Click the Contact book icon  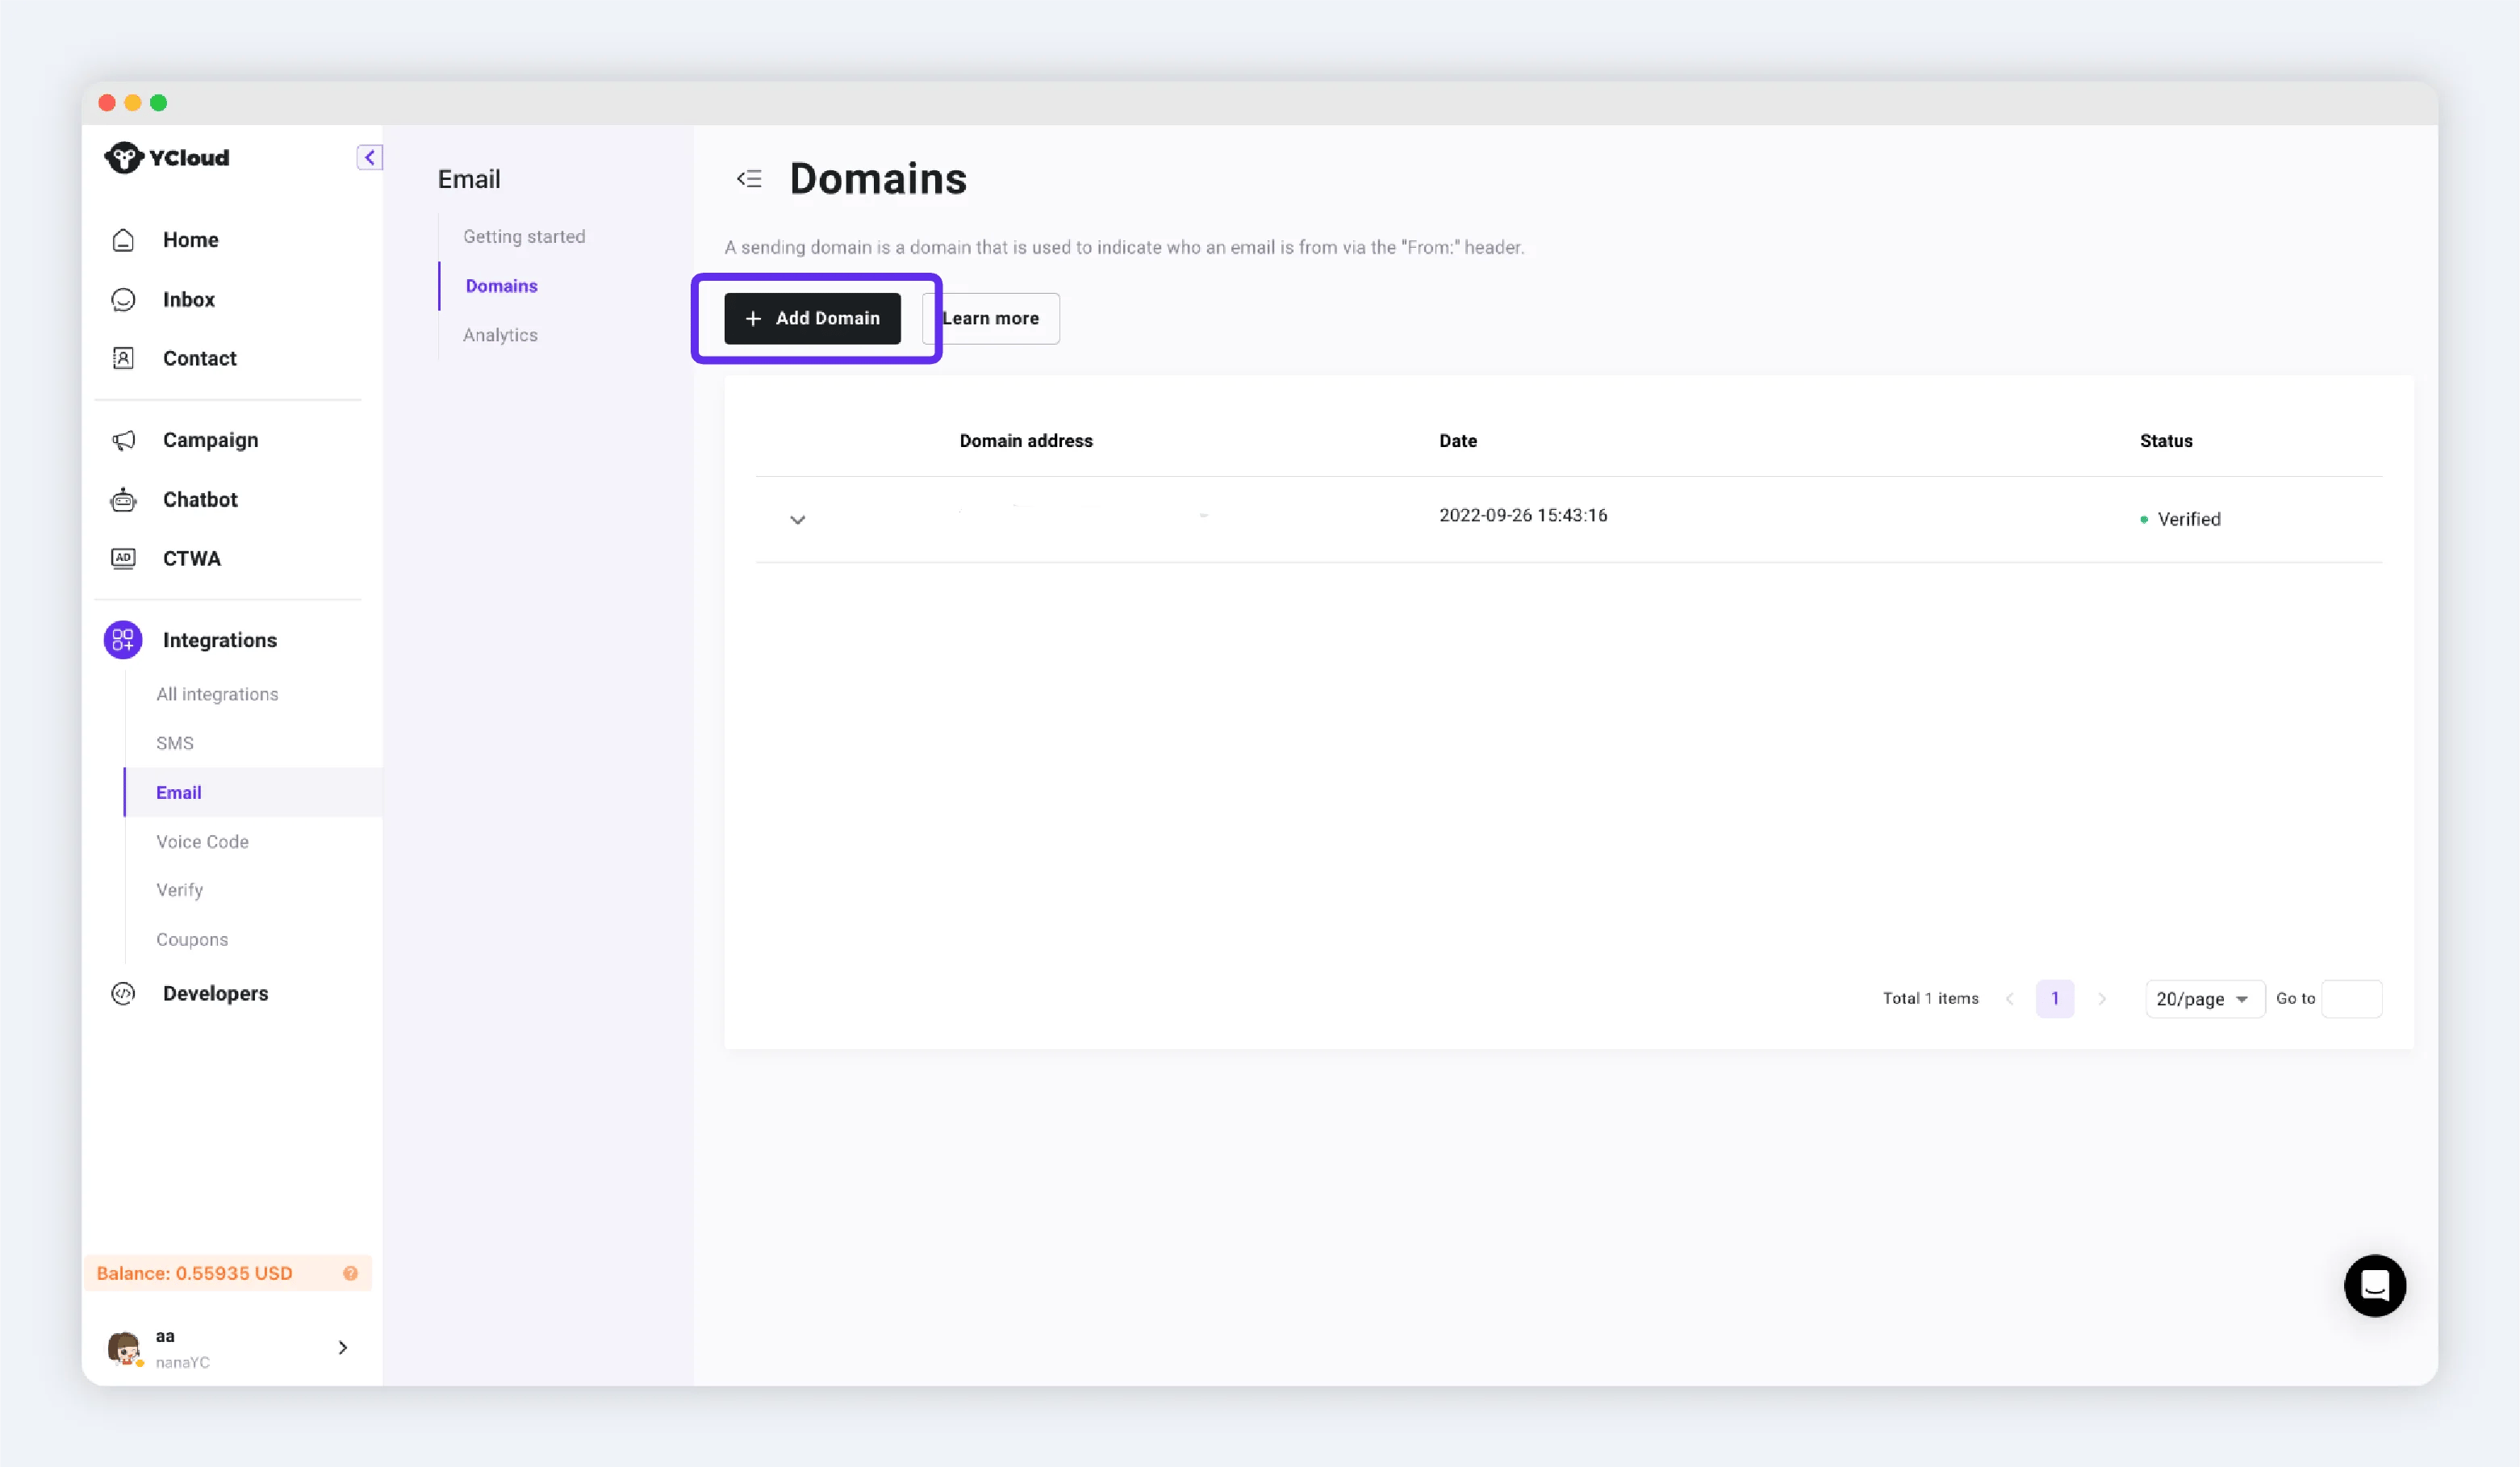point(123,358)
